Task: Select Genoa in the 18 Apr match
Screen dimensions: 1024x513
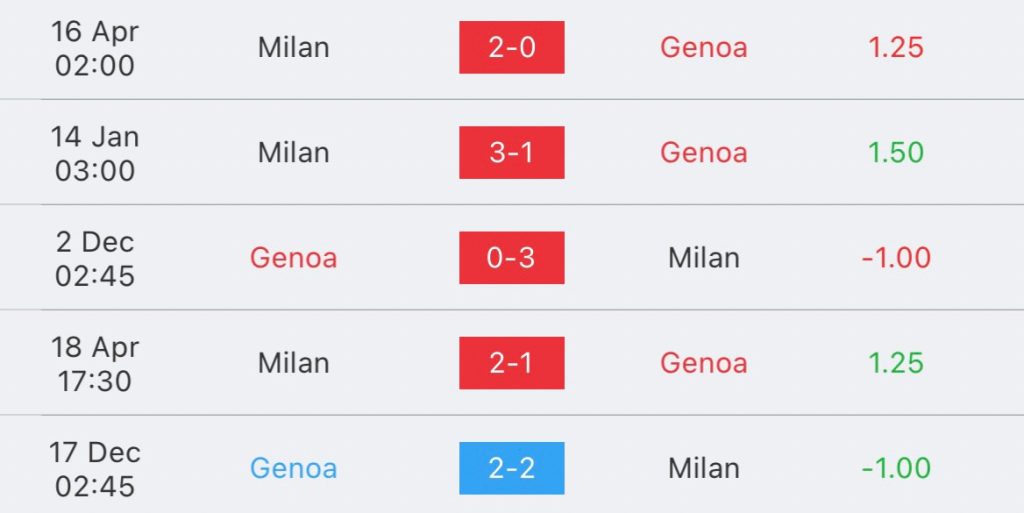Action: 703,363
